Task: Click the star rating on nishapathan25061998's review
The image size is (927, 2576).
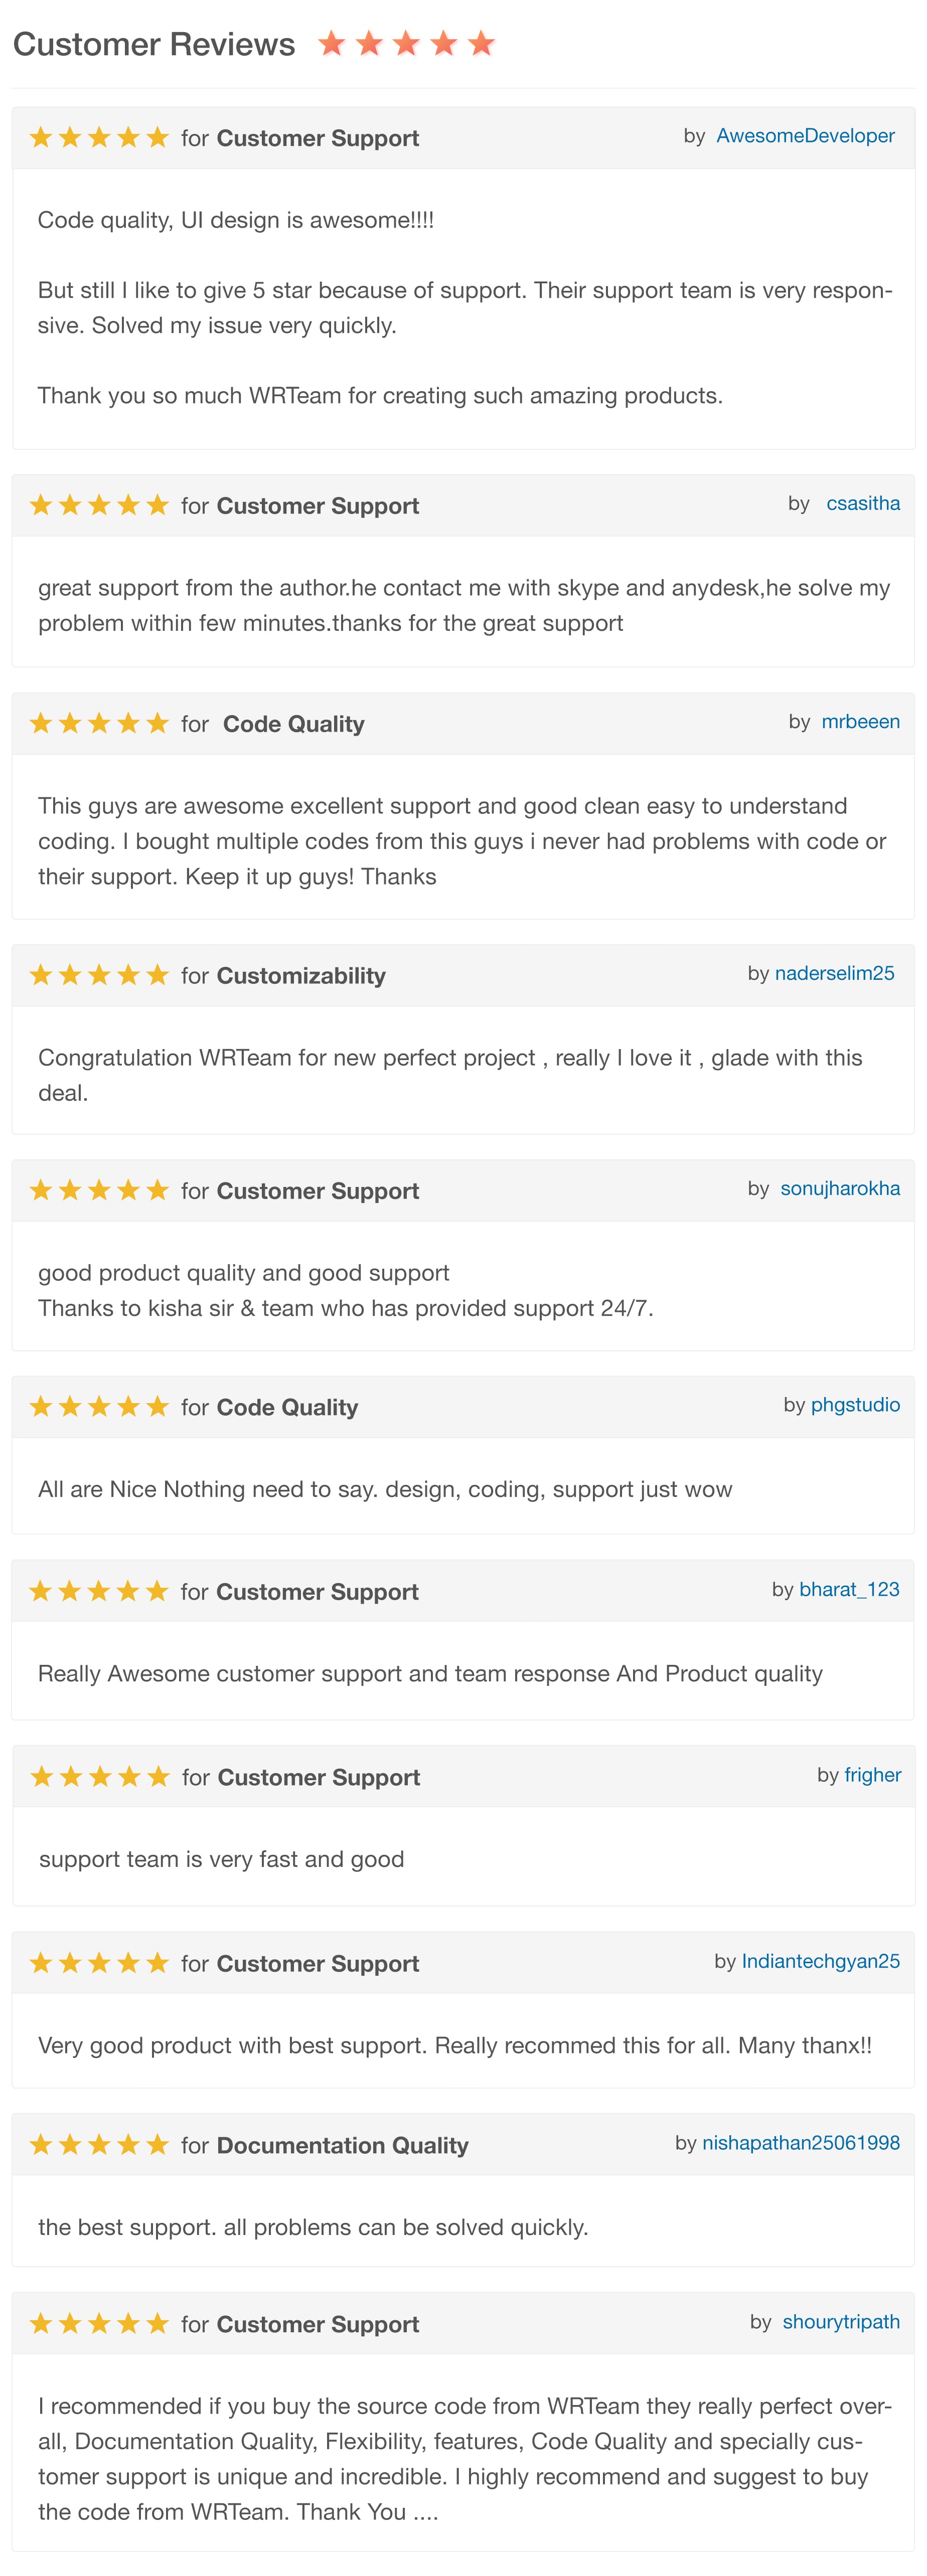Action: coord(99,2145)
